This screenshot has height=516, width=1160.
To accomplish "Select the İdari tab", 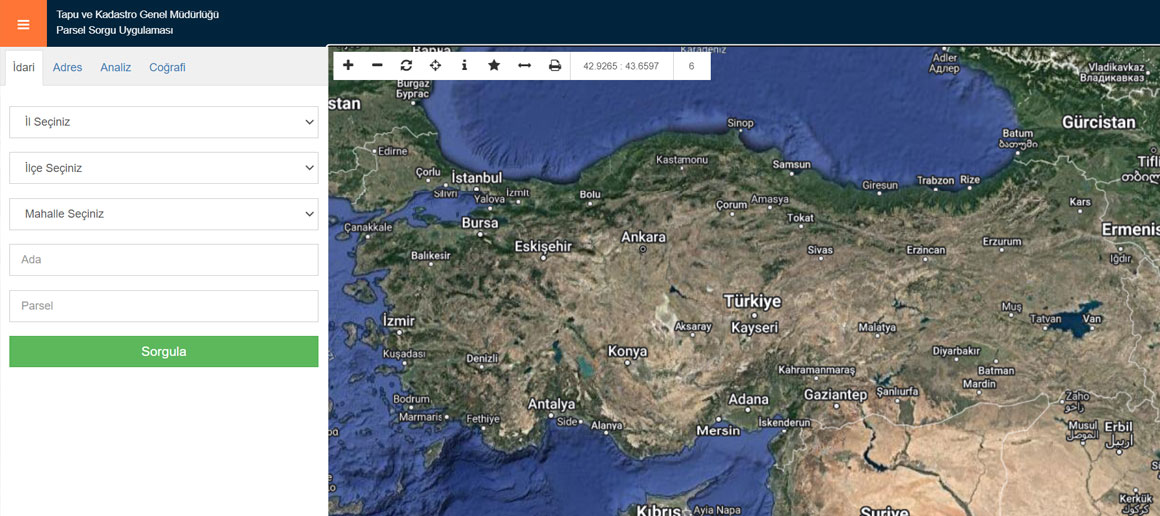I will tap(23, 68).
